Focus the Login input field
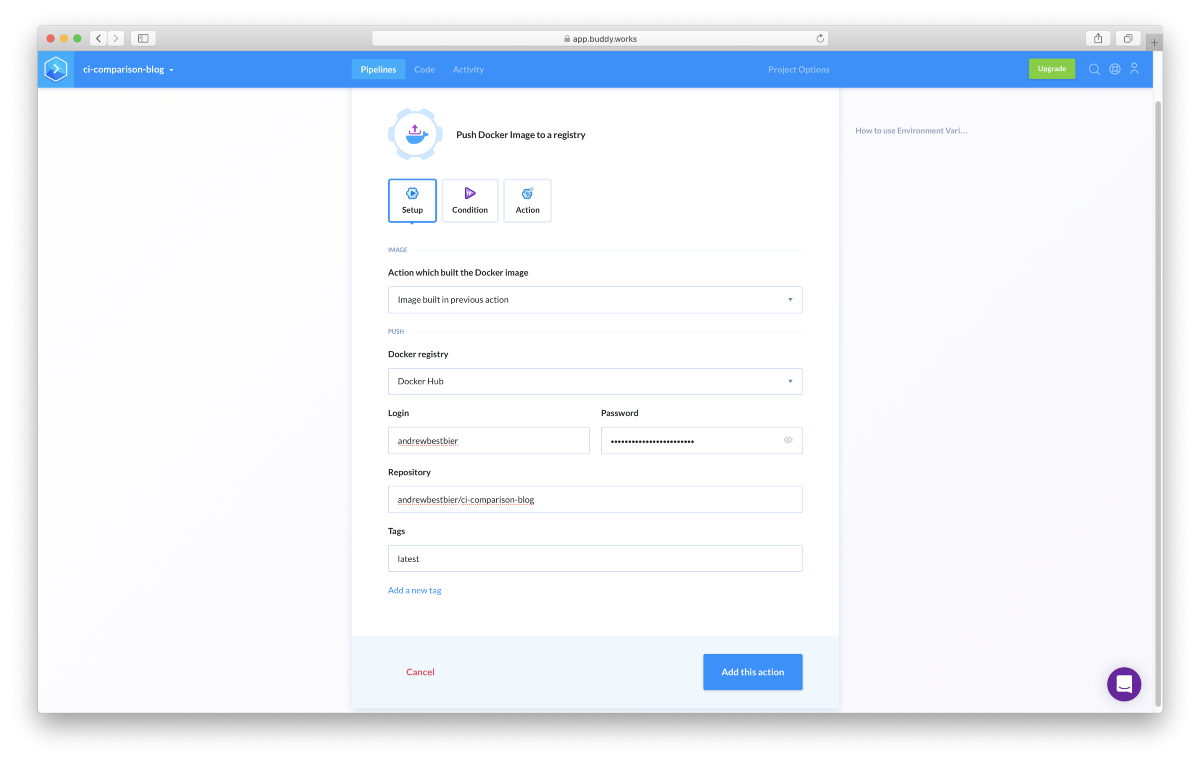1200x762 pixels. [x=488, y=440]
